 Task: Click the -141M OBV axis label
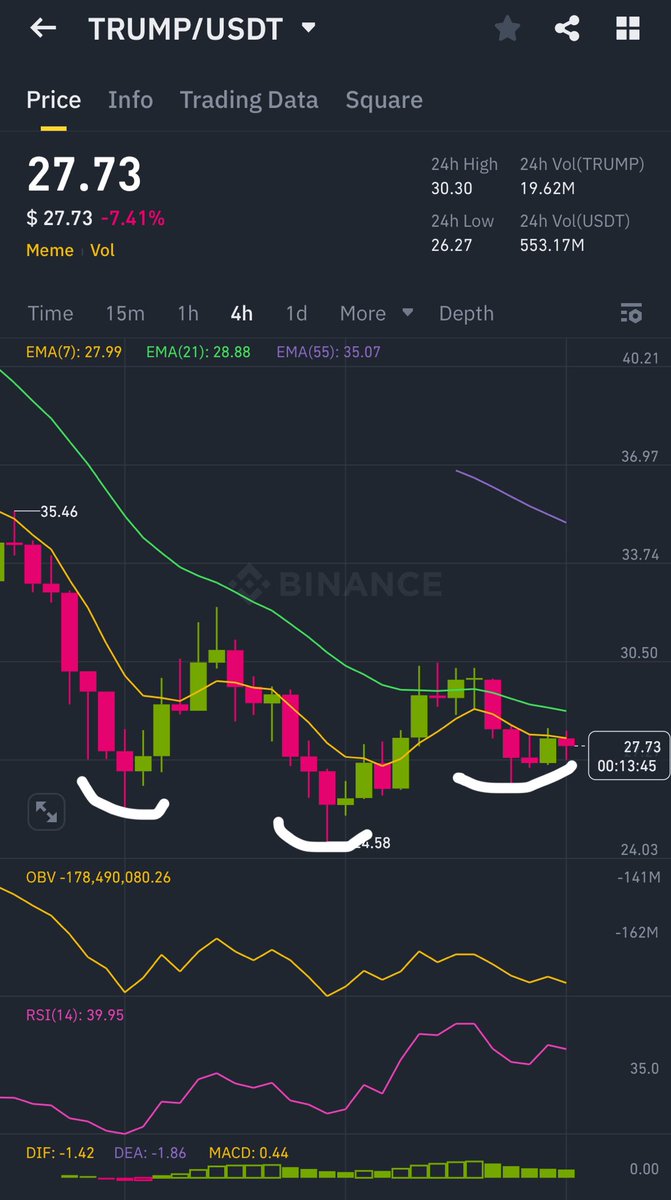point(638,878)
